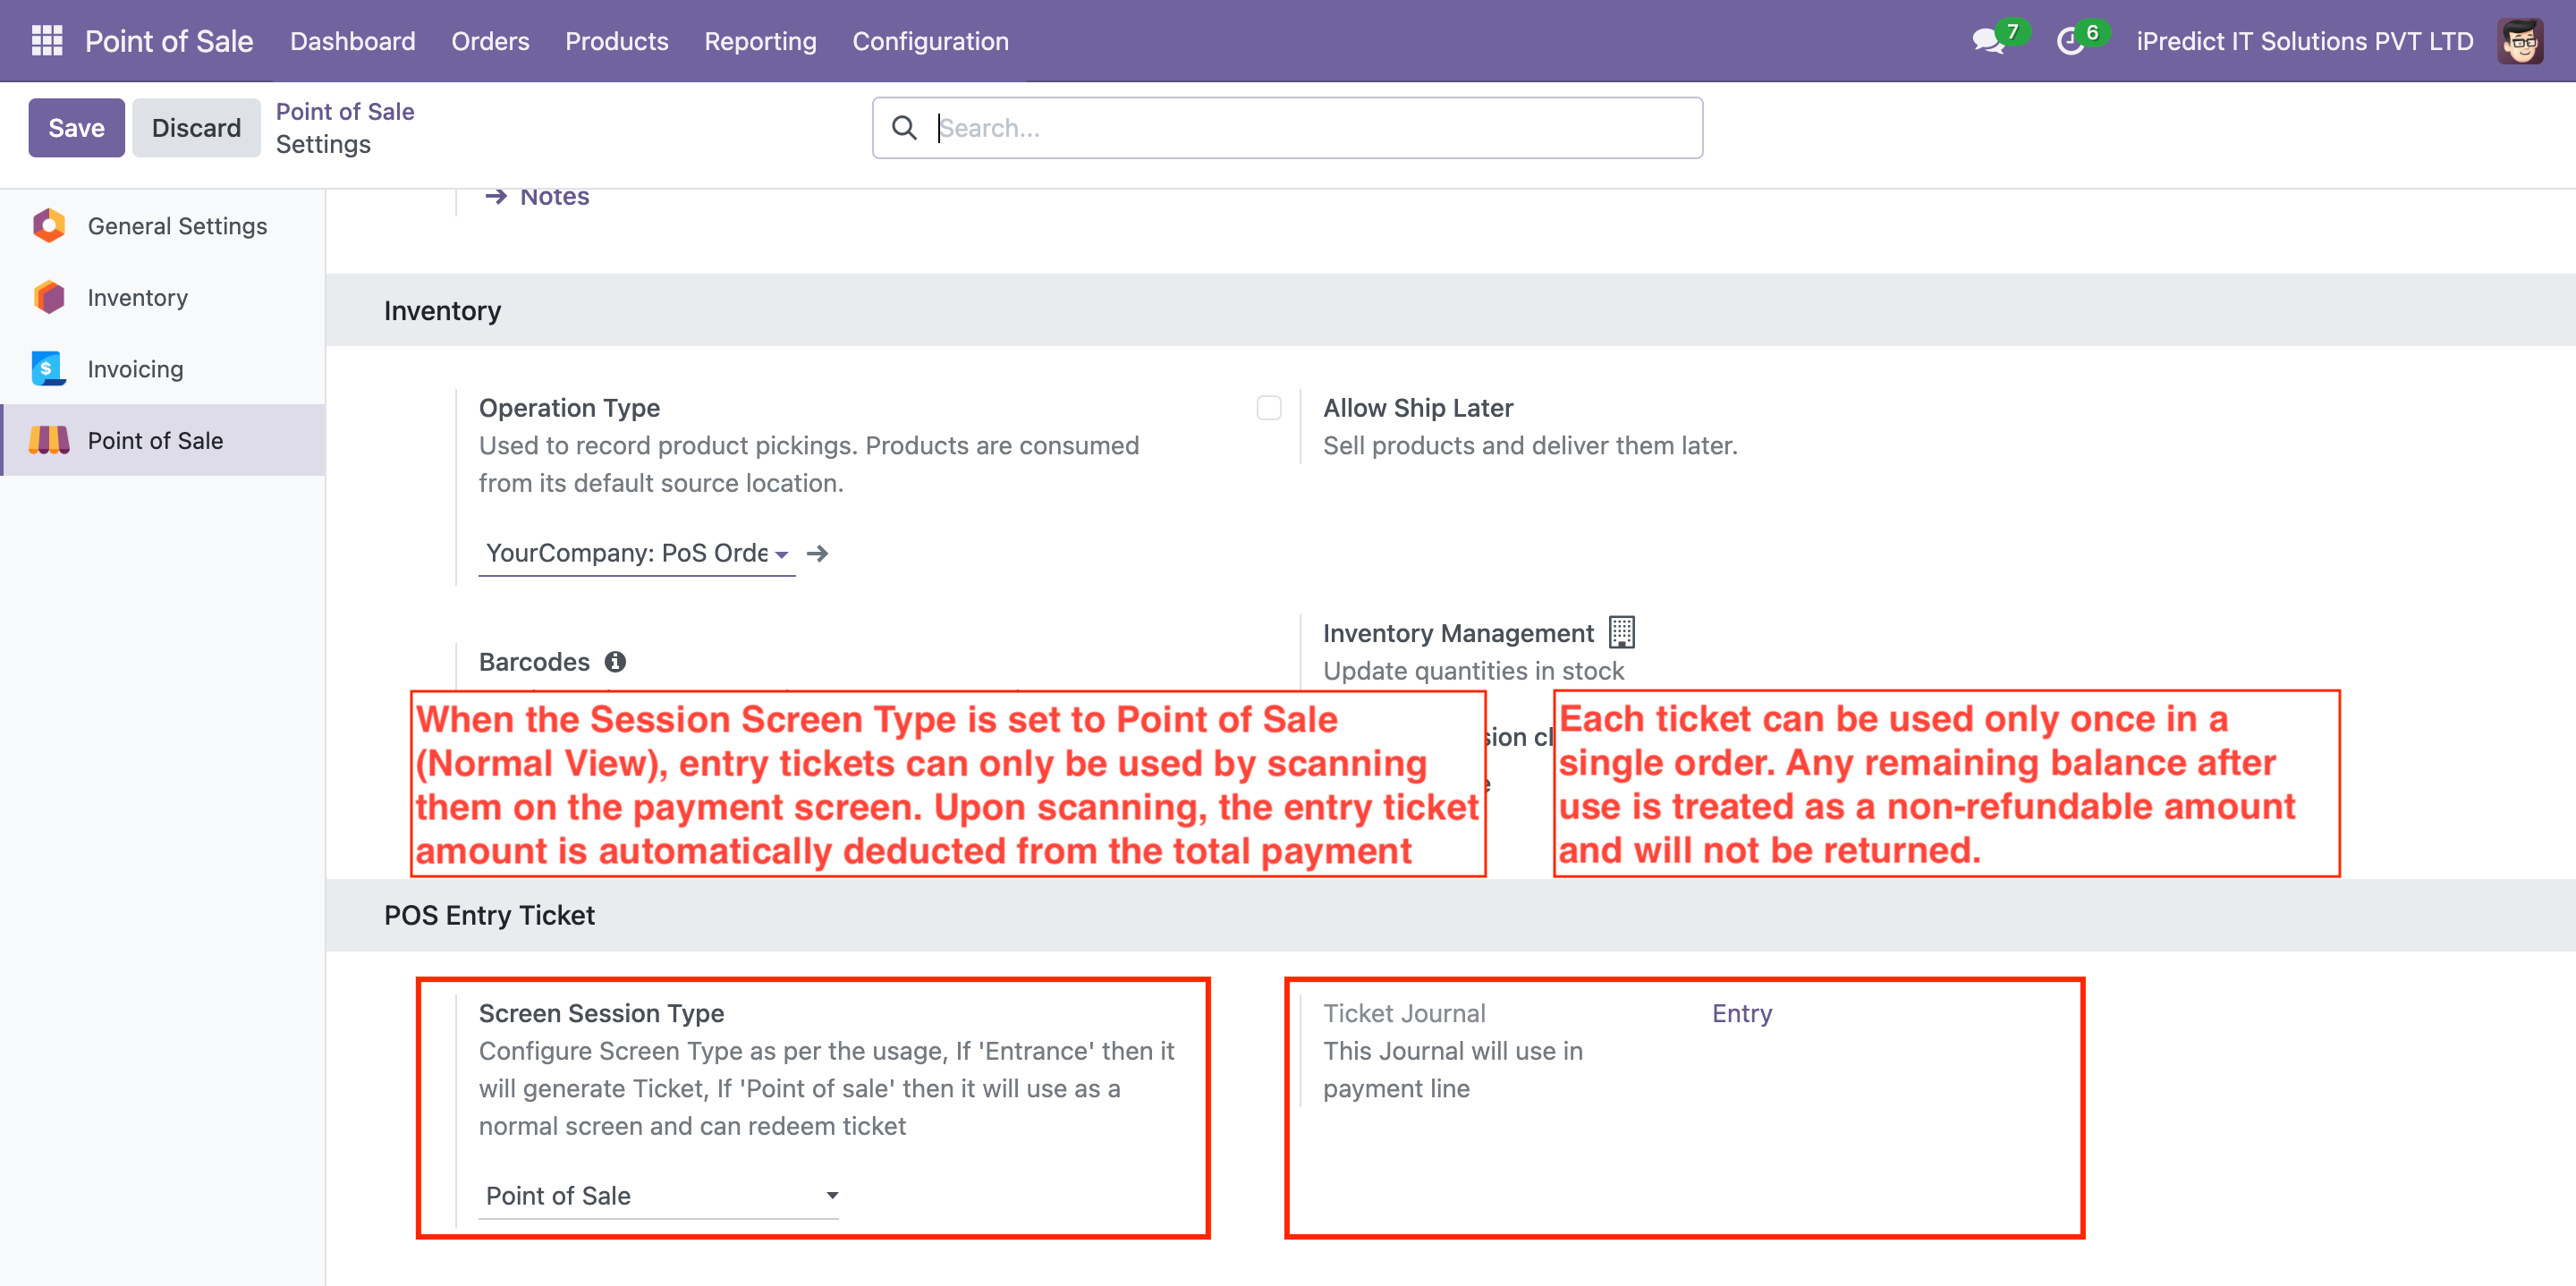The width and height of the screenshot is (2576, 1286).
Task: Open the activities clock icon
Action: click(2069, 41)
